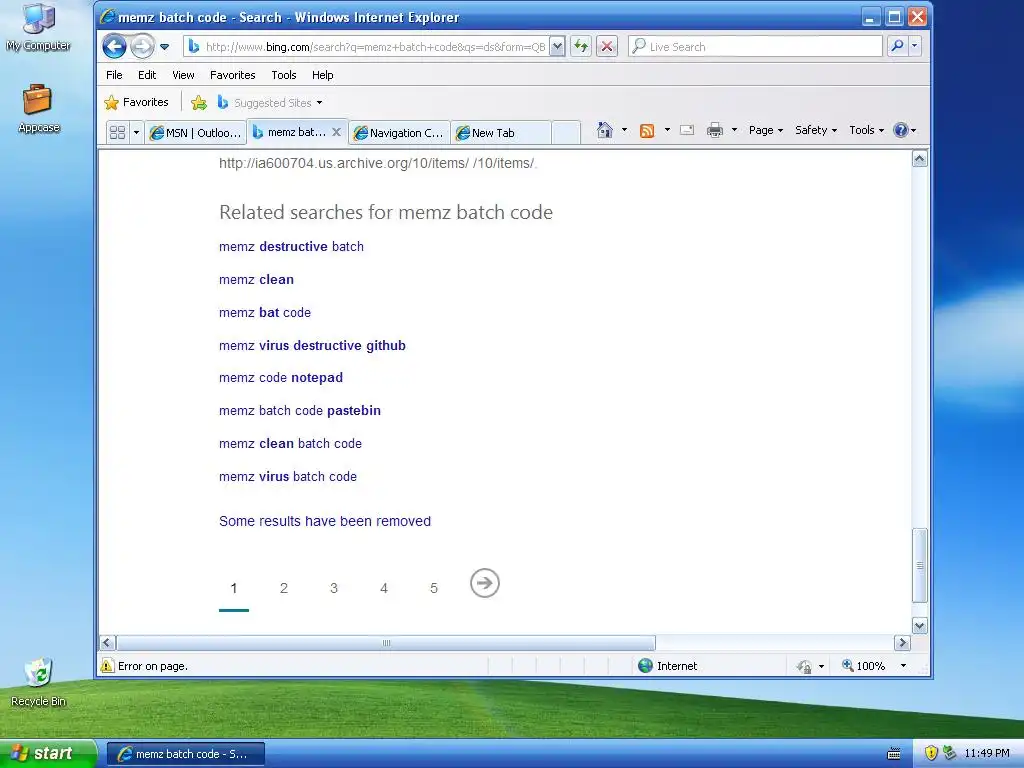Select Appcase desktop icon
1024x768 pixels.
(x=39, y=108)
